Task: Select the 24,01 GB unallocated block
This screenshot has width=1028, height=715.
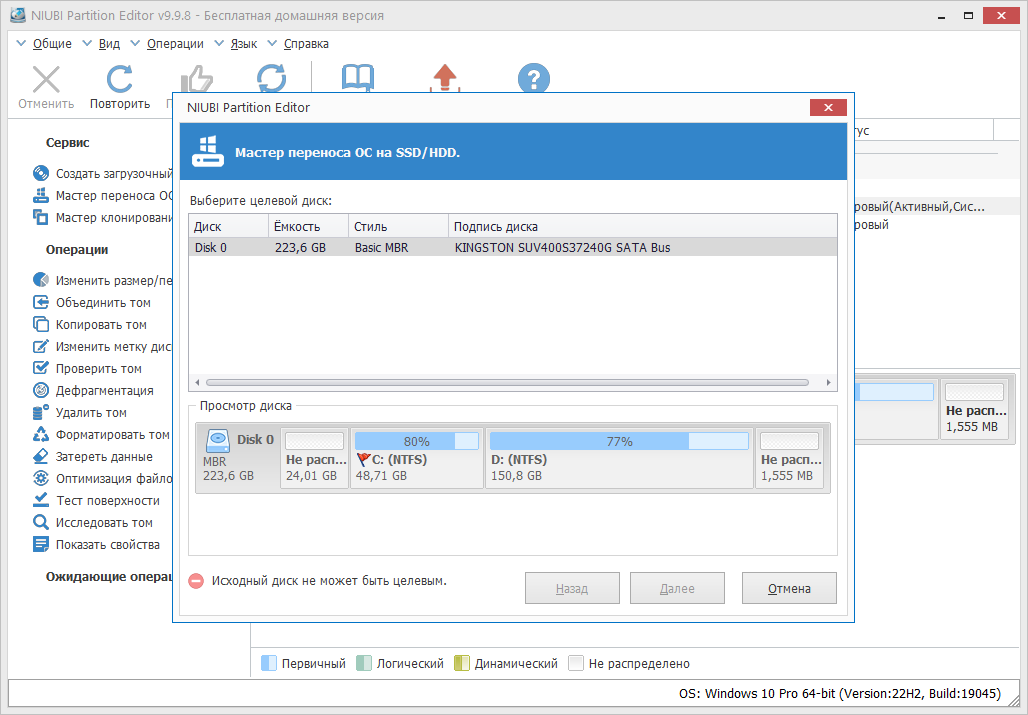Action: pyautogui.click(x=315, y=458)
